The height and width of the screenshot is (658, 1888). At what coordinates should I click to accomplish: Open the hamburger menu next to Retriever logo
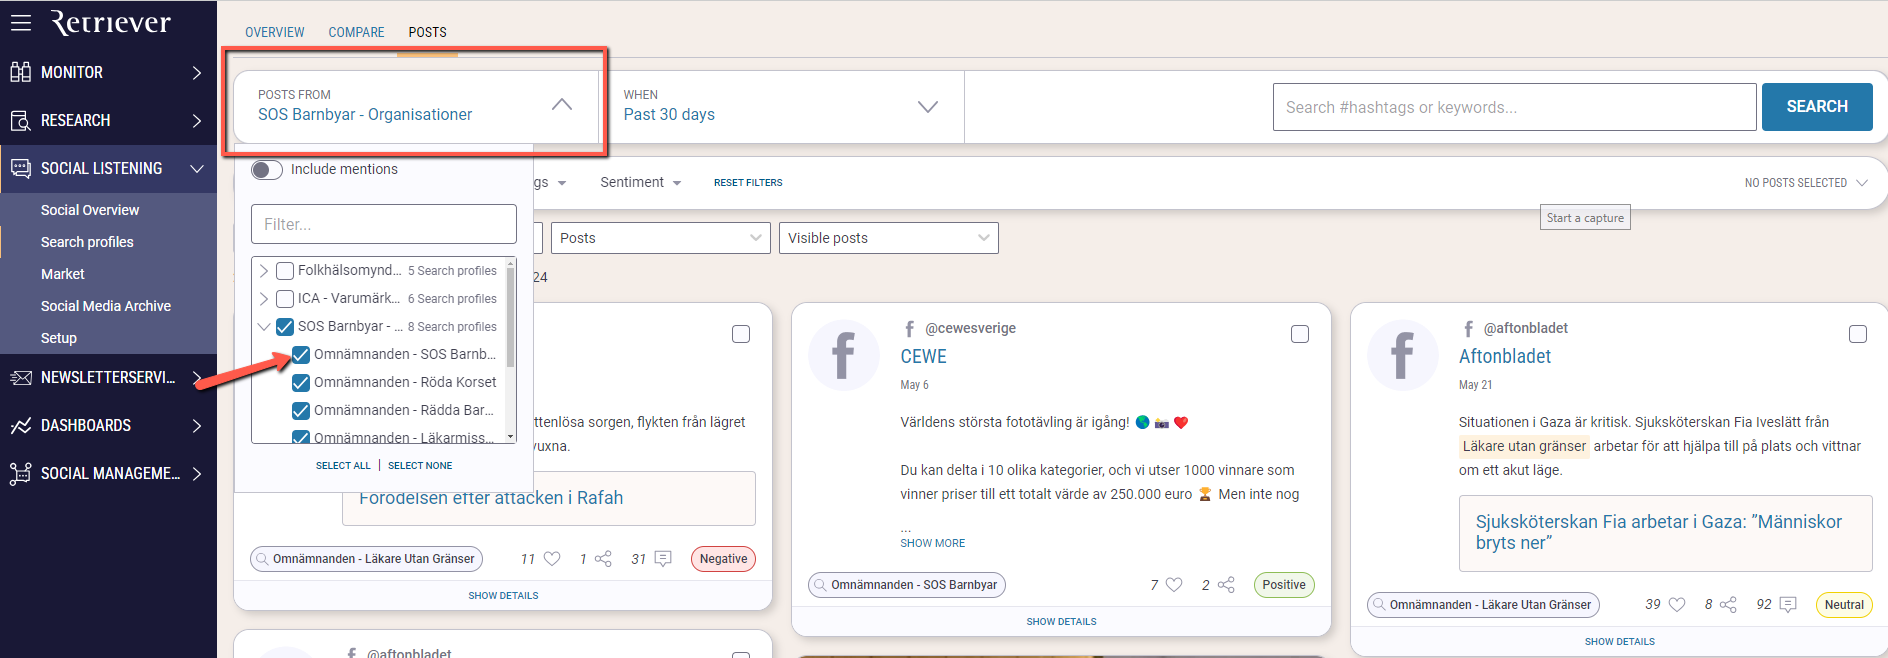point(21,22)
